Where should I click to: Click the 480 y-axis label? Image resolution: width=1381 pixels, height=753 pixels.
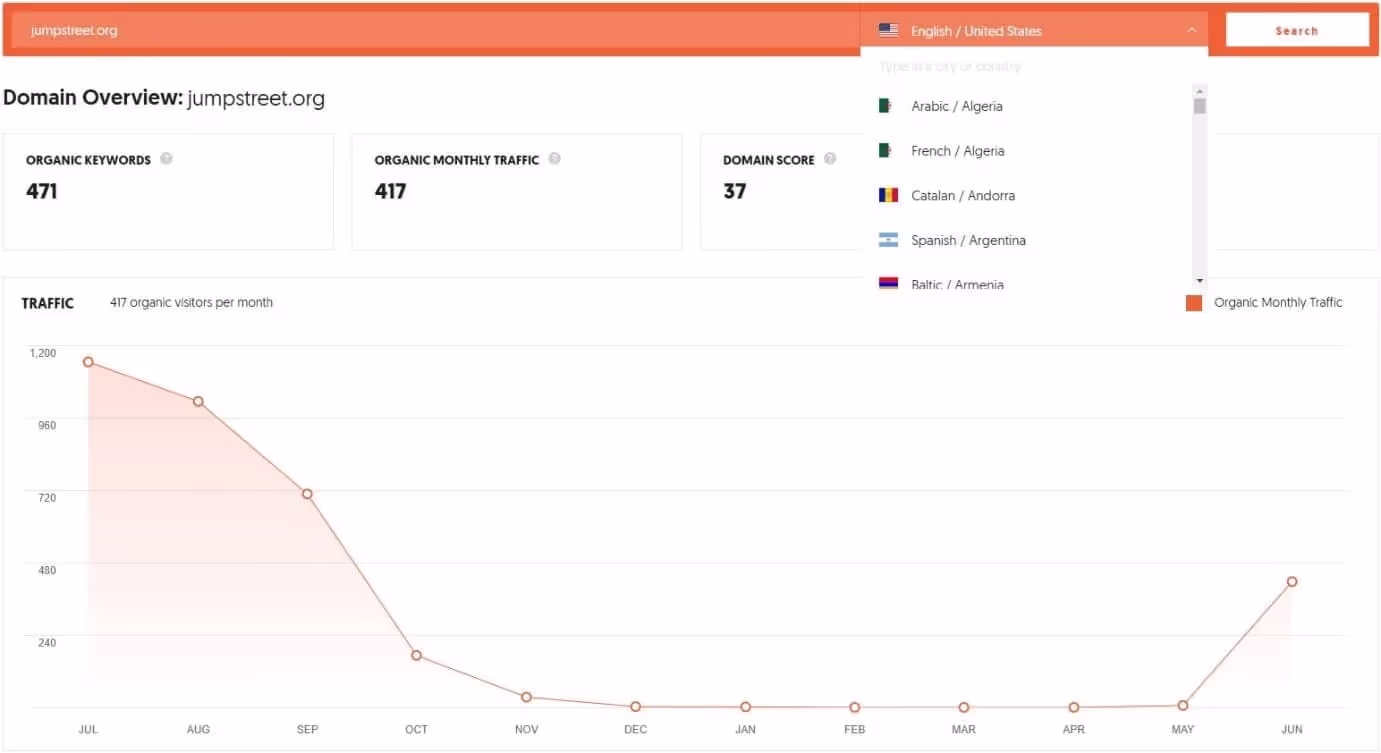[47, 570]
